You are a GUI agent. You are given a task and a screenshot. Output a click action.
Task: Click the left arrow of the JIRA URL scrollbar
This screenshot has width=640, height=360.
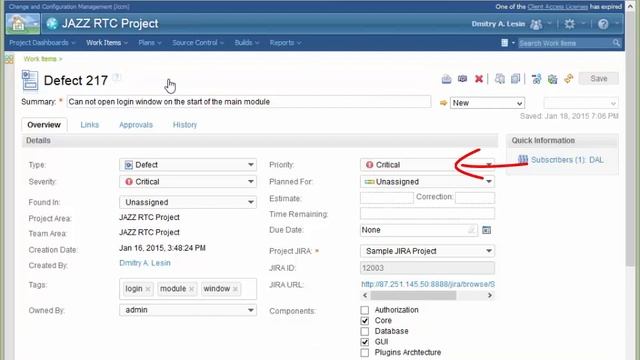point(365,296)
